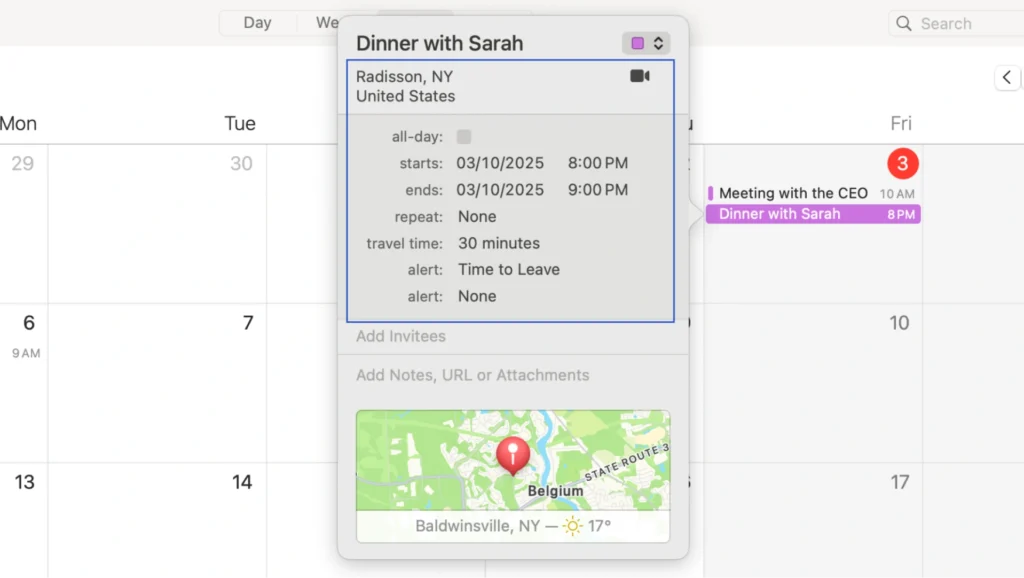The image size is (1024, 578).
Task: Select the Meeting with the CEO event
Action: [x=793, y=193]
